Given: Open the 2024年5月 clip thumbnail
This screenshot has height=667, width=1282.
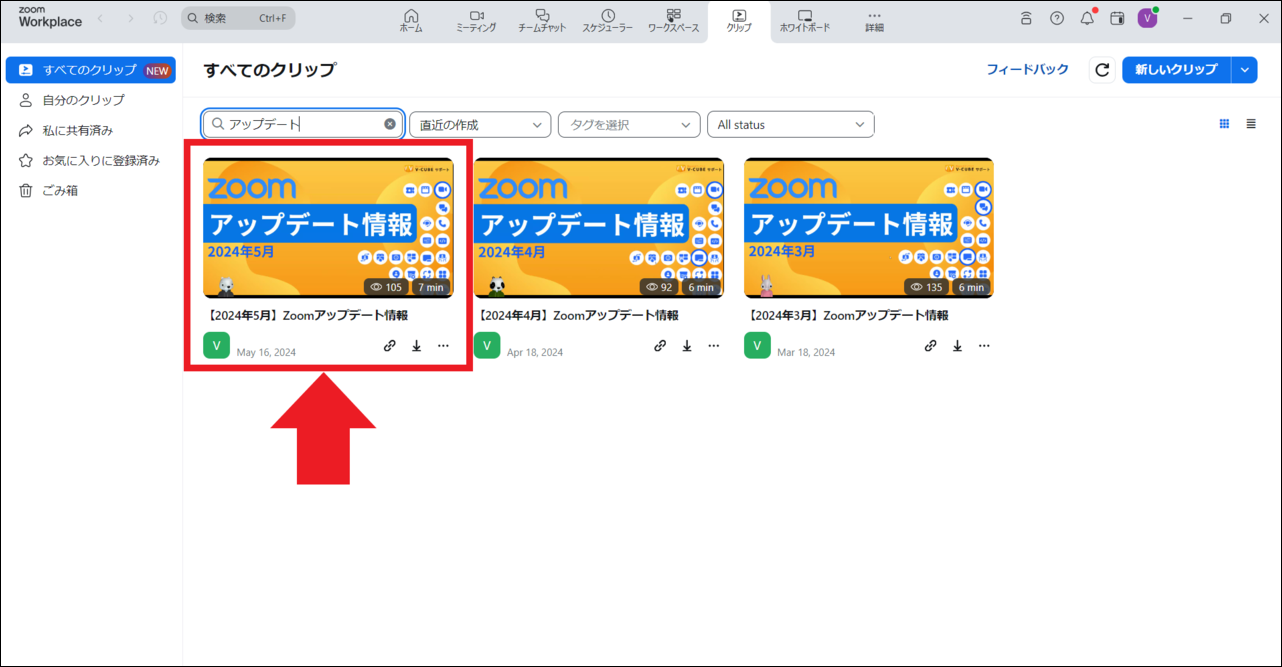Looking at the screenshot, I should pyautogui.click(x=328, y=228).
